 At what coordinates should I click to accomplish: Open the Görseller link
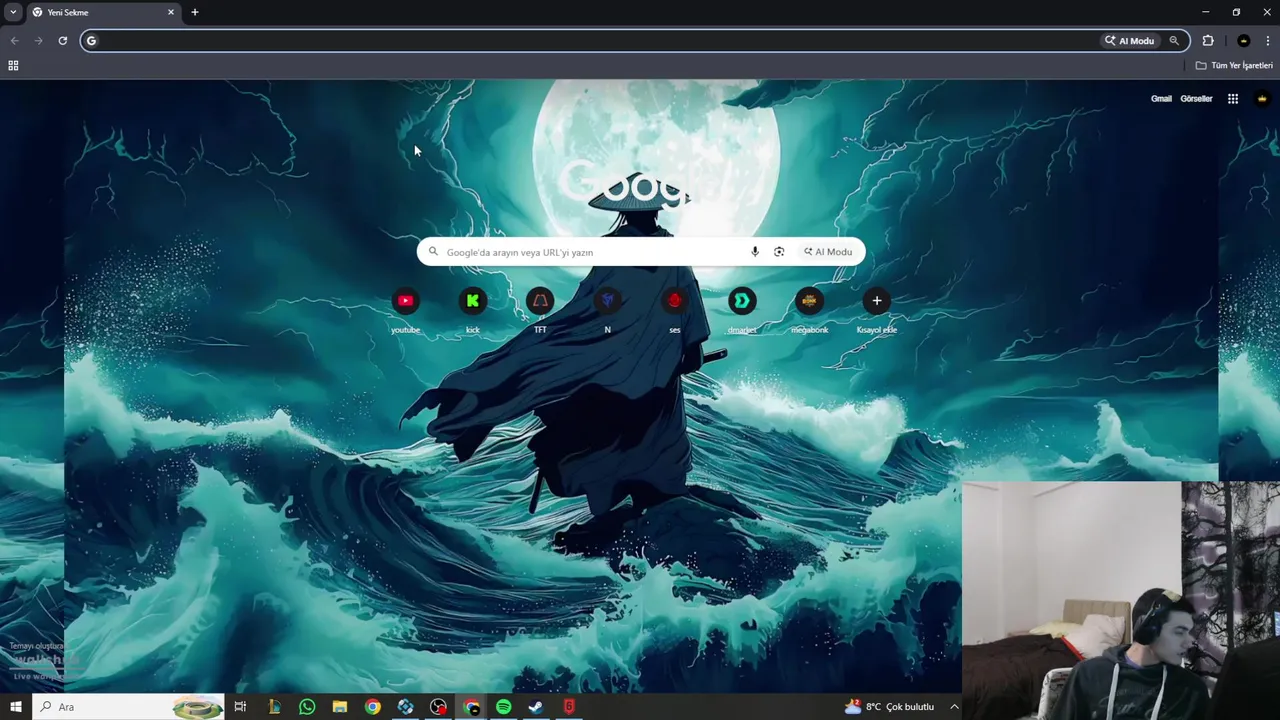pyautogui.click(x=1196, y=99)
